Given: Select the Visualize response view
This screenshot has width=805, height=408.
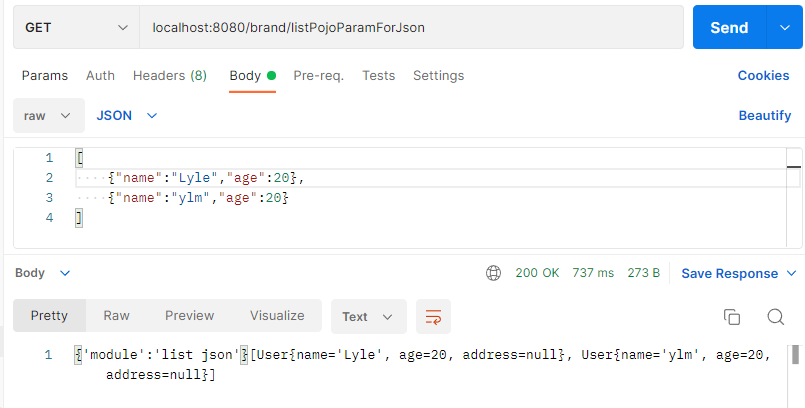Looking at the screenshot, I should [x=277, y=316].
